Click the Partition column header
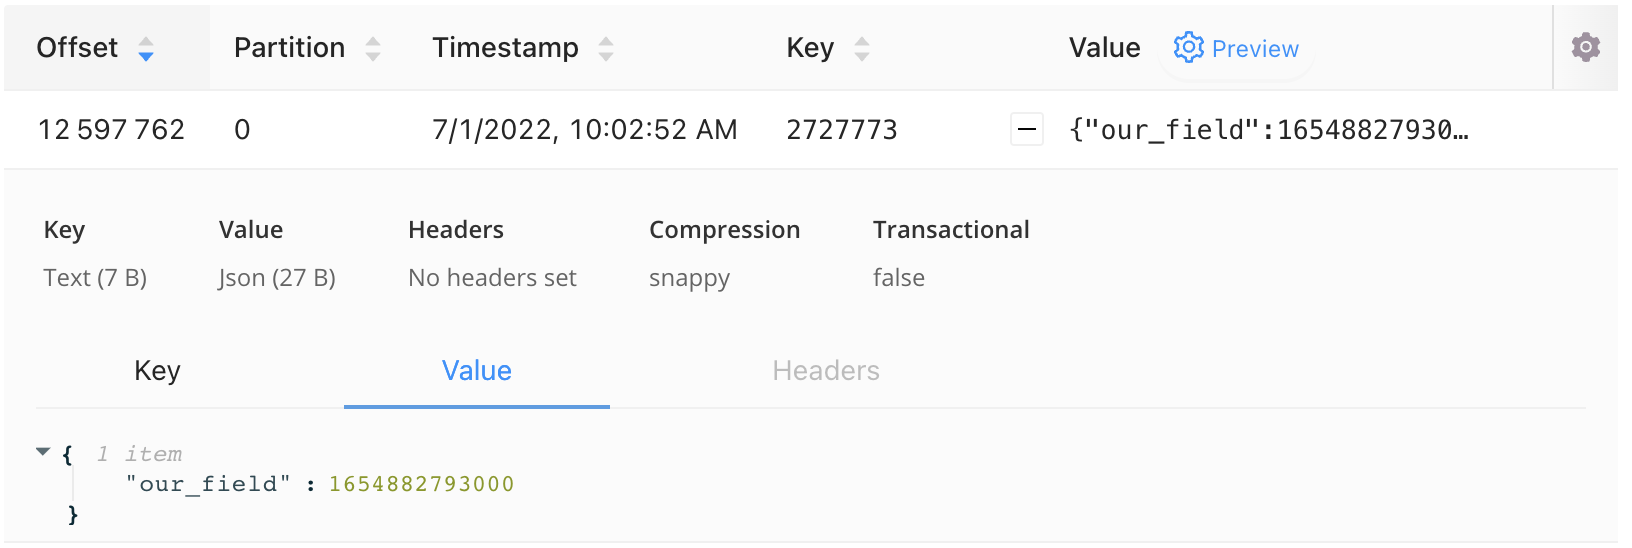1632x548 pixels. (289, 47)
